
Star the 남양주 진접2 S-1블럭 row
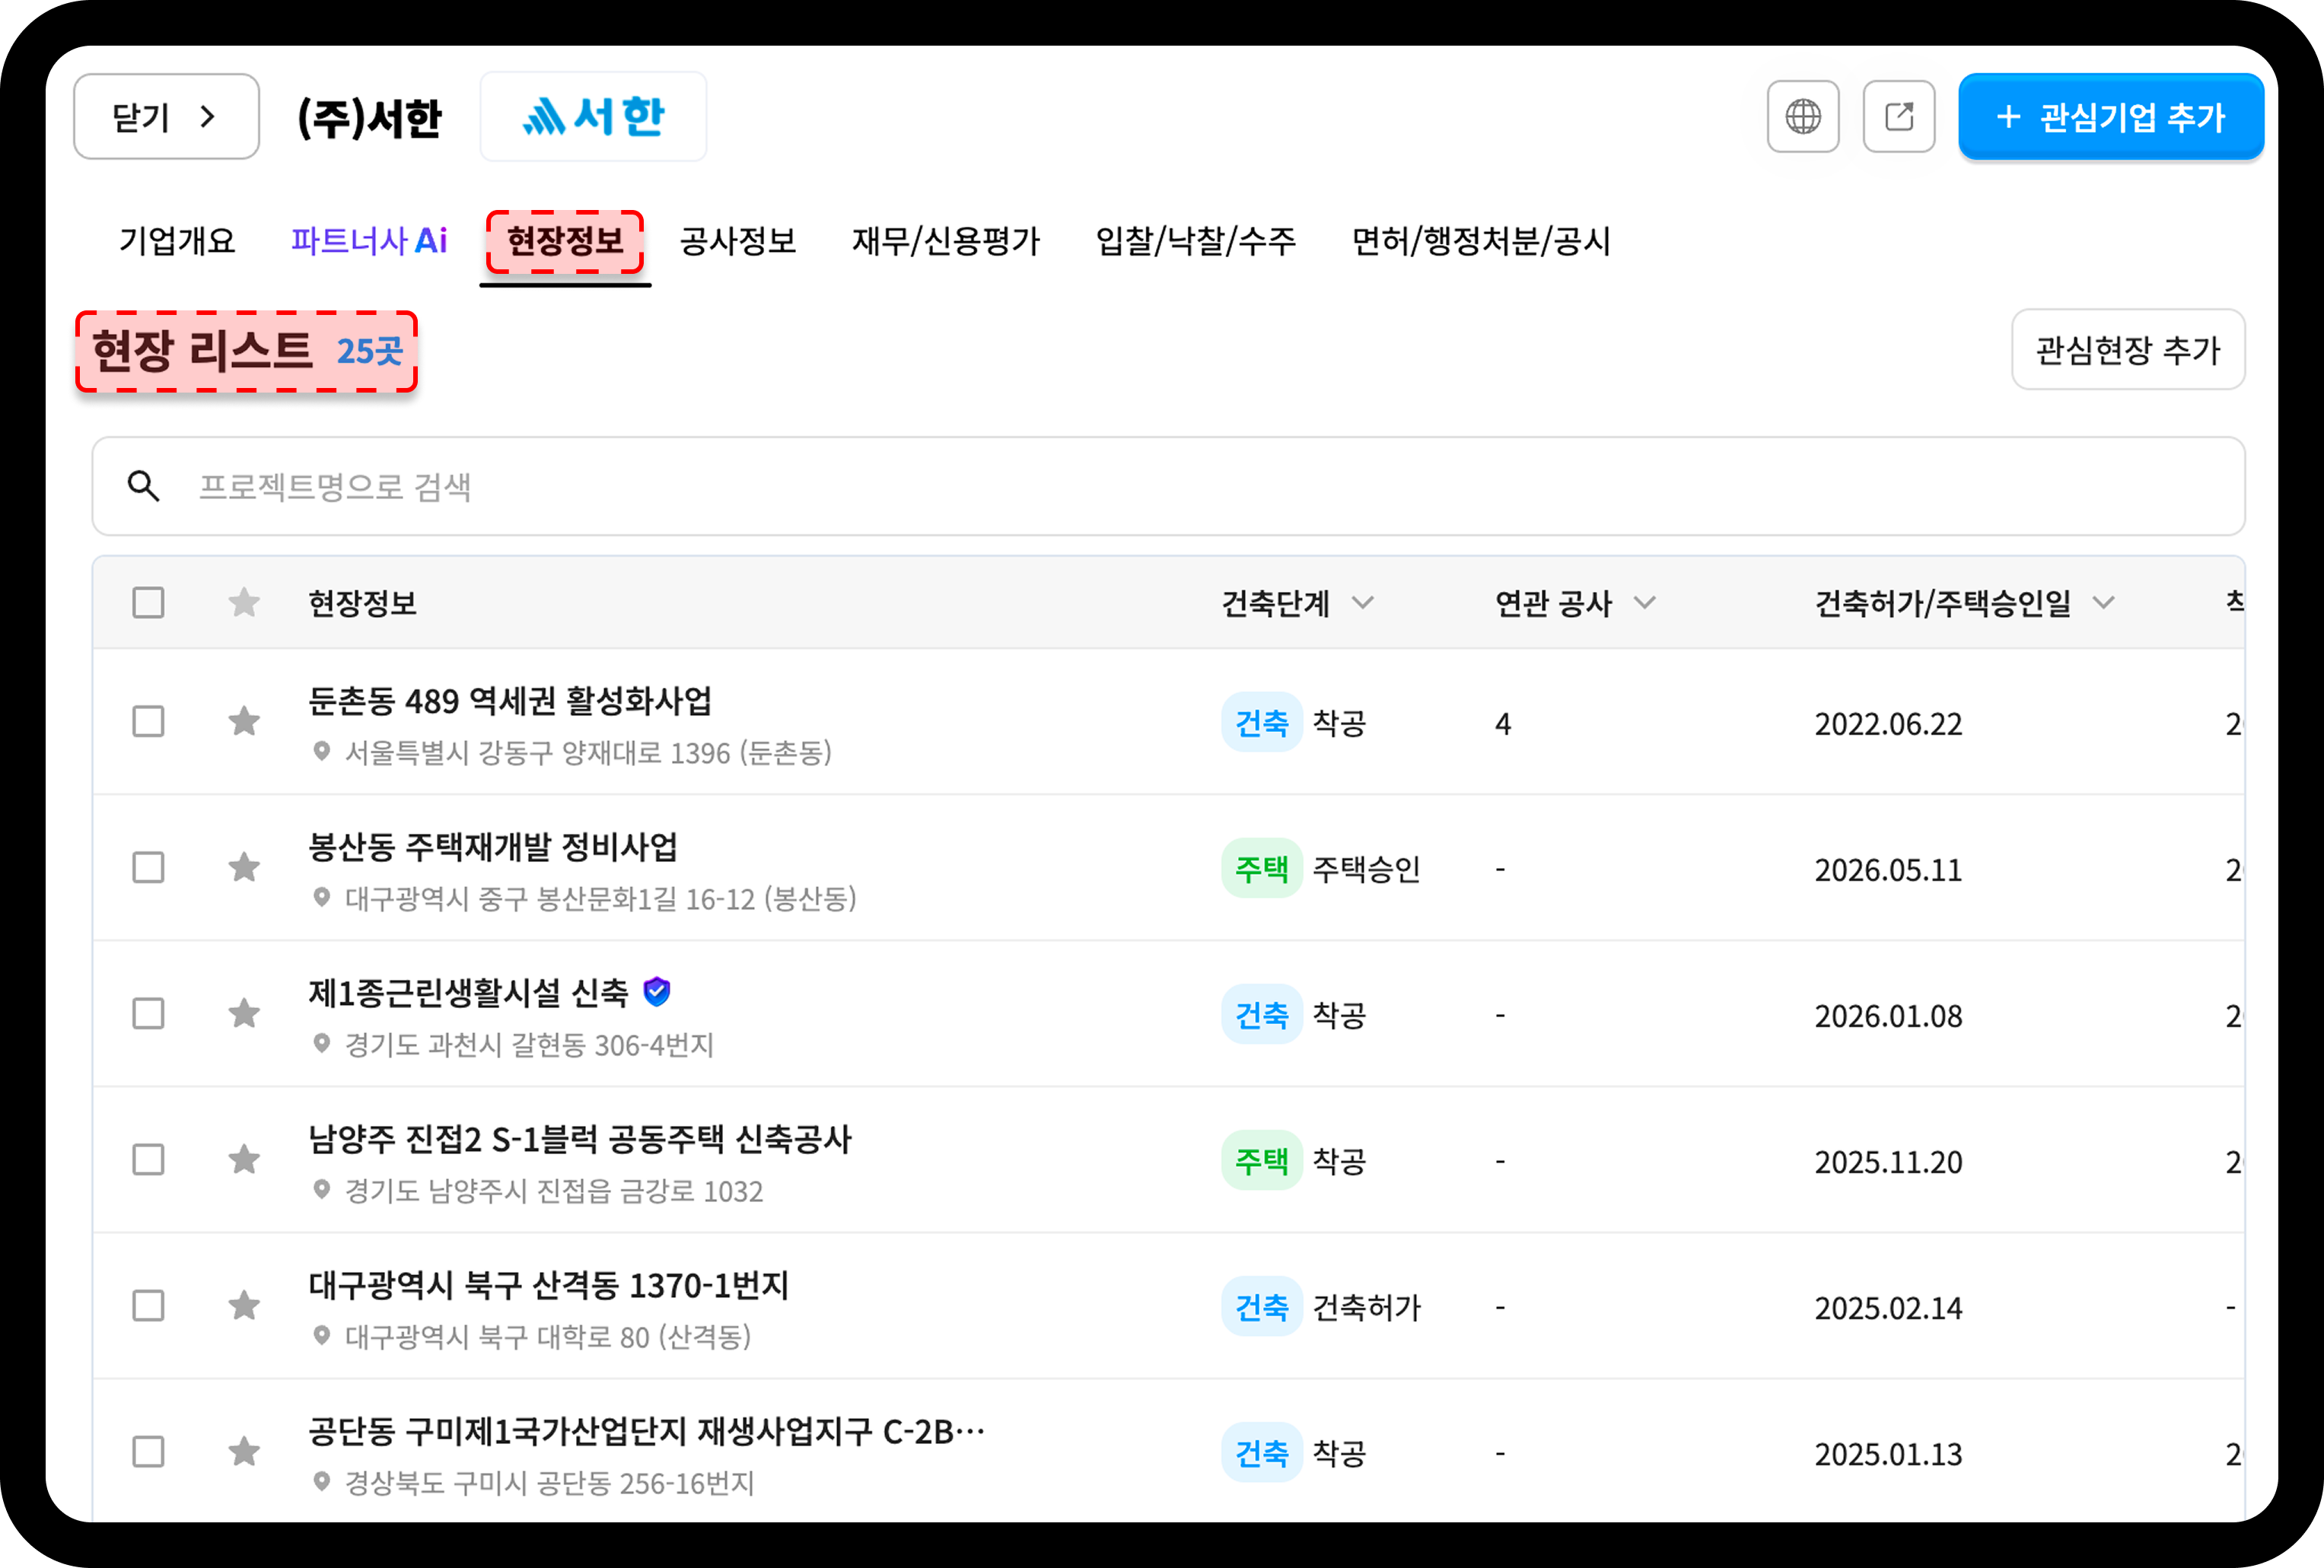(244, 1159)
